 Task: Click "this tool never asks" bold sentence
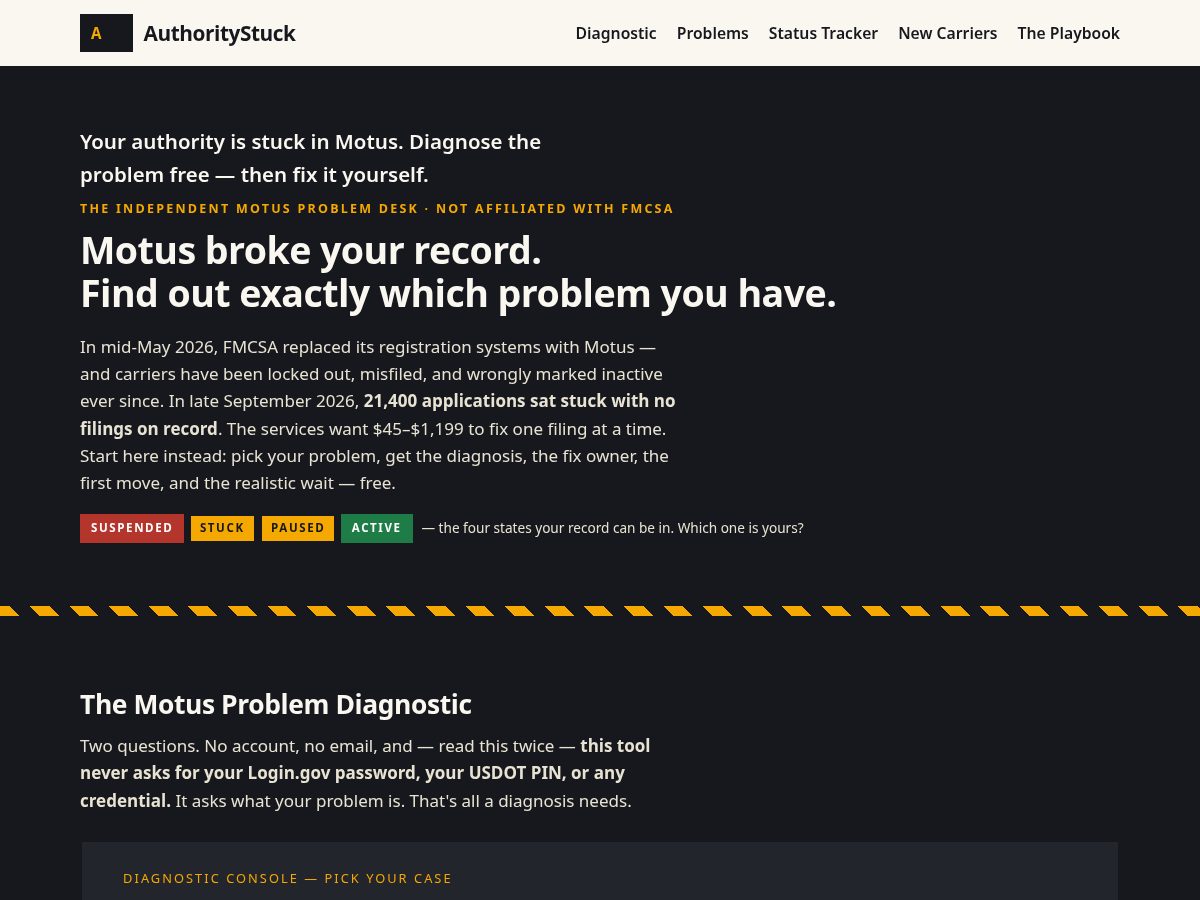point(365,773)
